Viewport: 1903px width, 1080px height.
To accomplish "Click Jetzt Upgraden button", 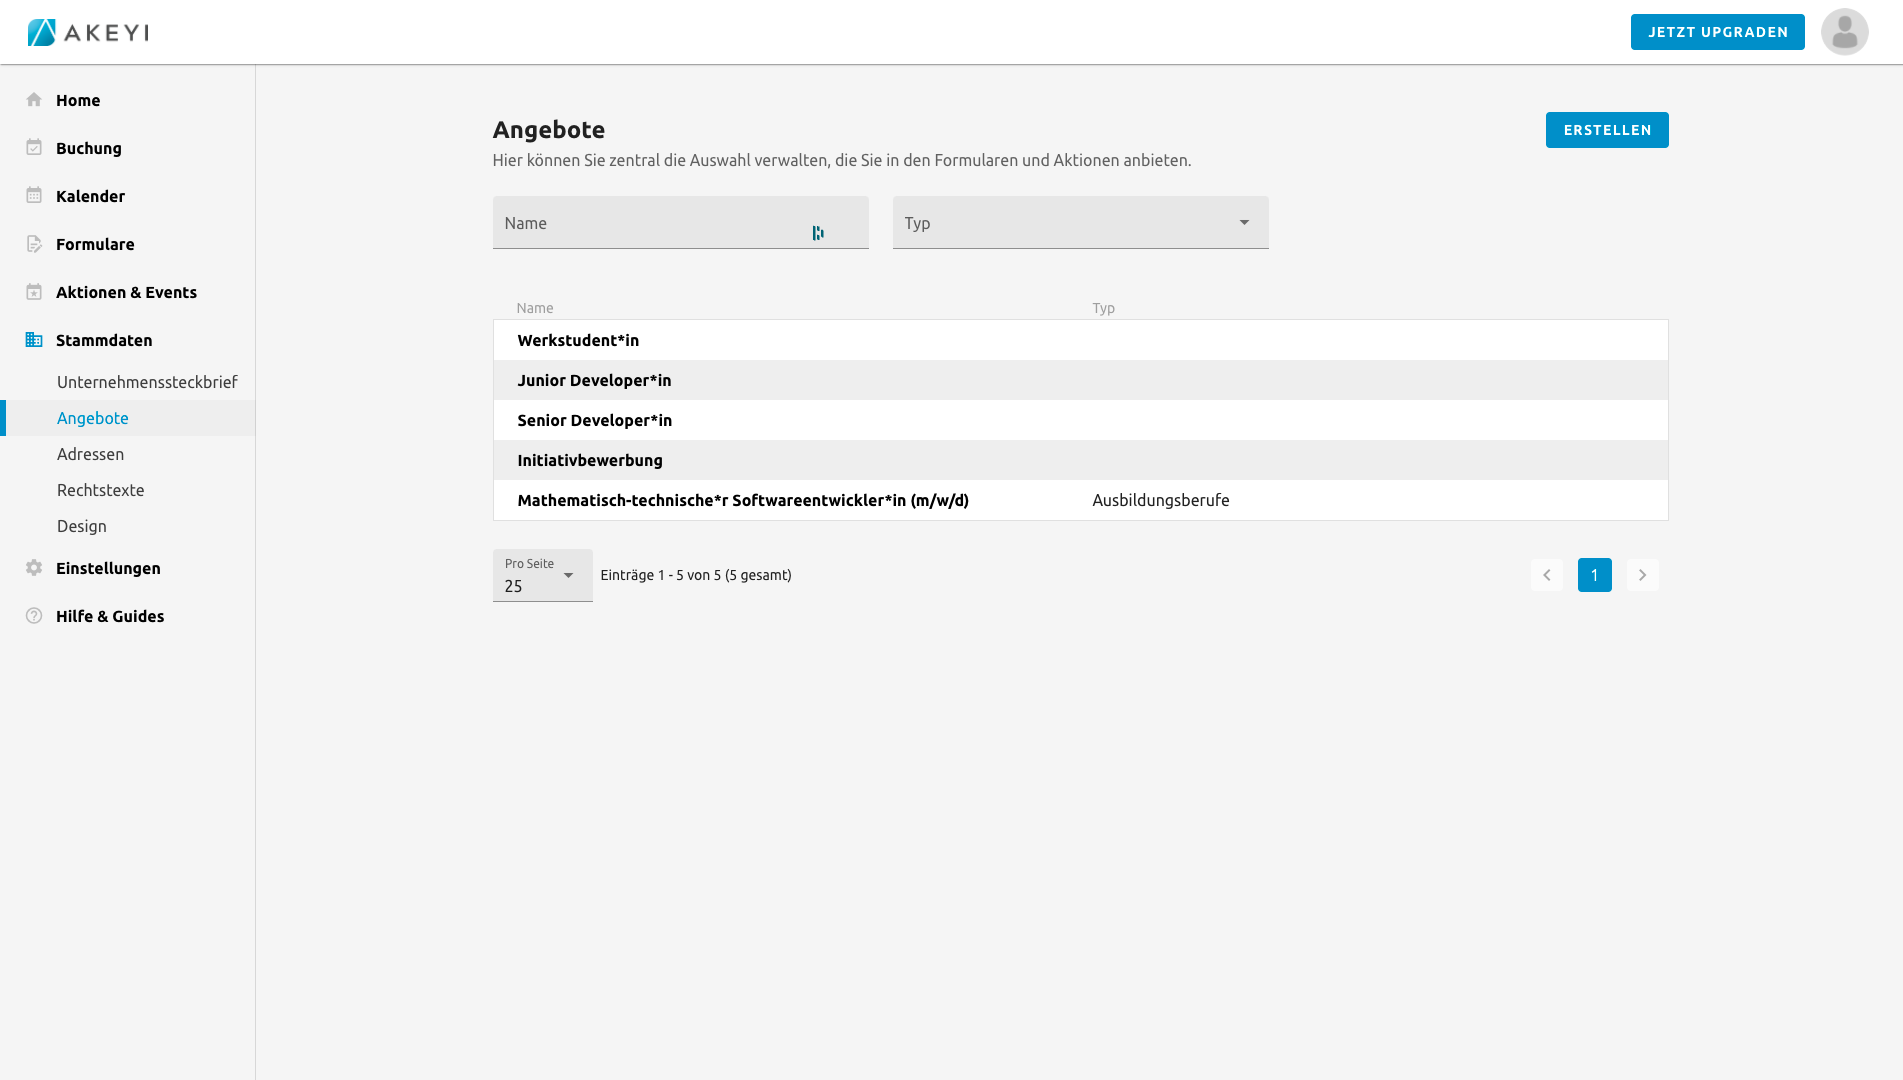I will click(1717, 32).
